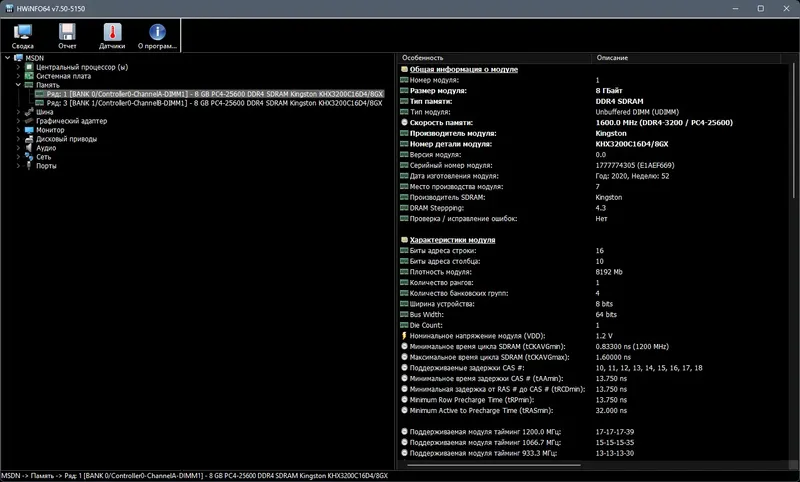This screenshot has height=482, width=800.
Task: Expand the Шина tree node
Action: [18, 112]
